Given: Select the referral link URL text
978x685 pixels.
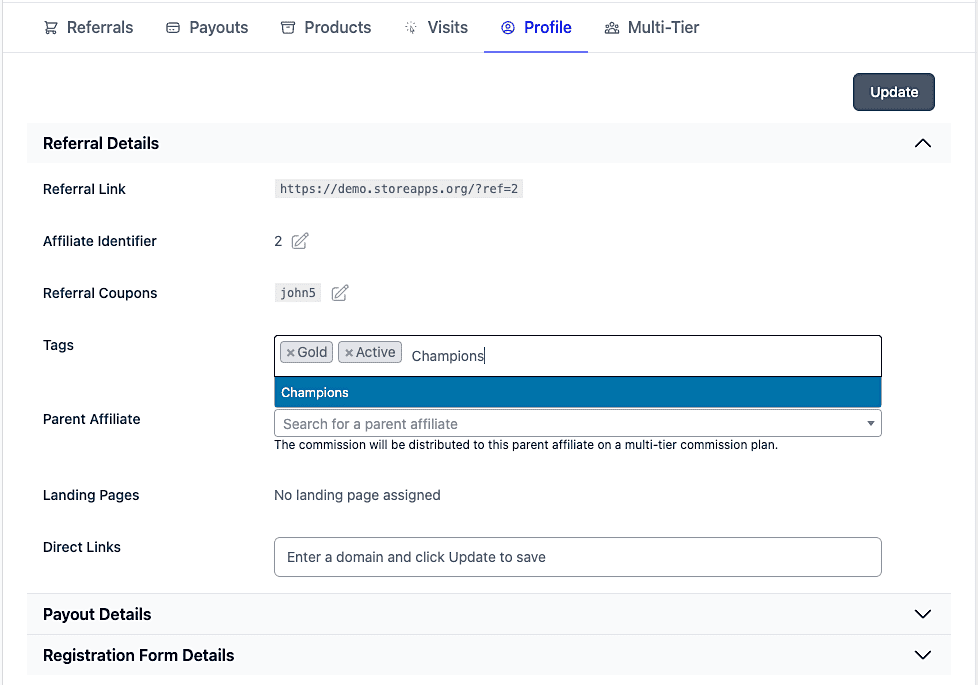Looking at the screenshot, I should (x=399, y=189).
